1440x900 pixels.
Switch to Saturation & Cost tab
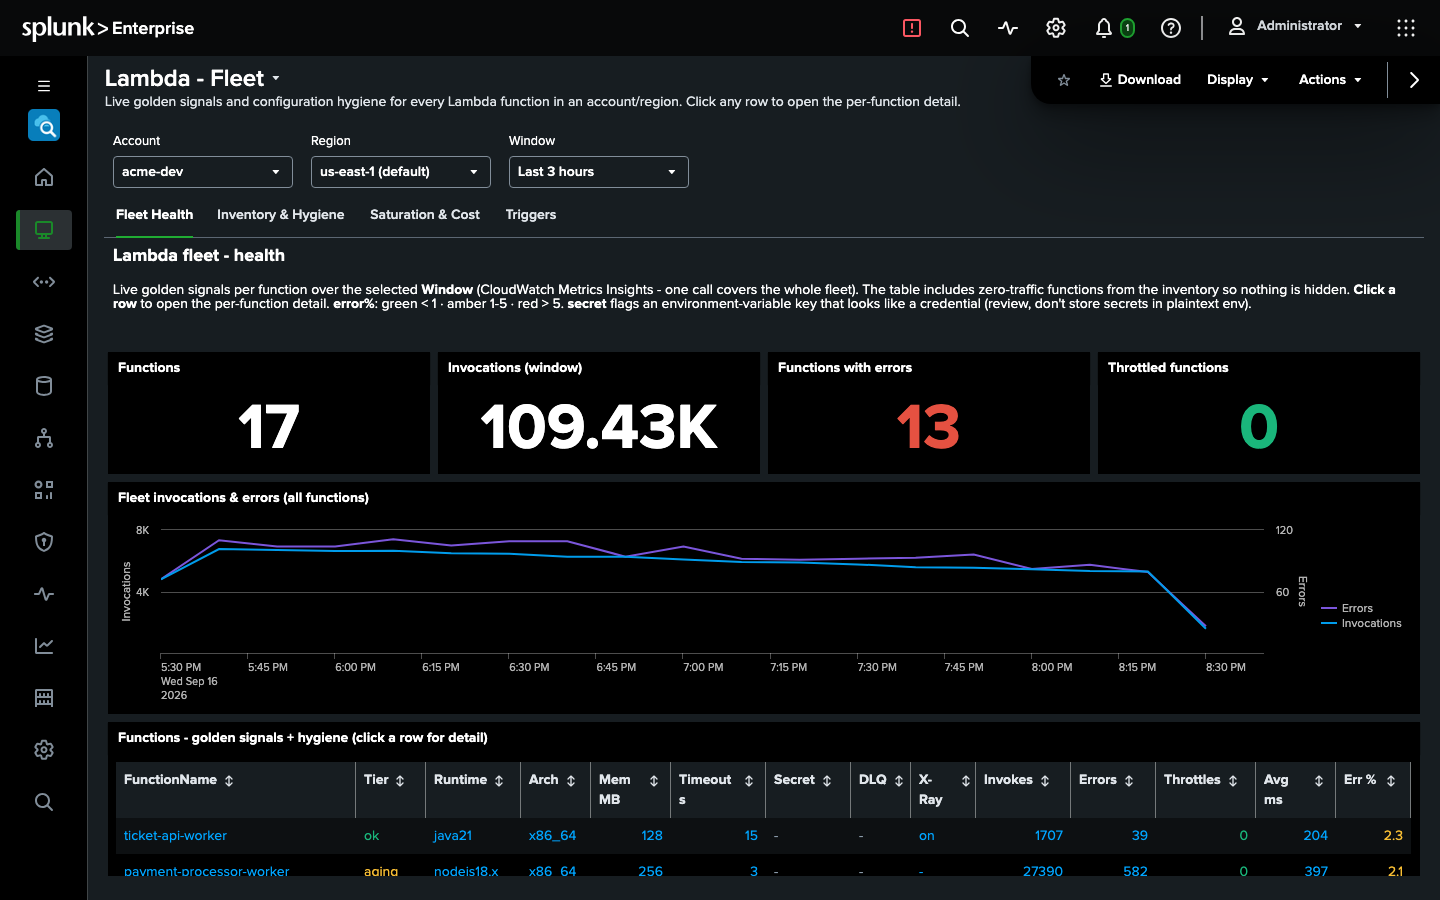point(425,215)
